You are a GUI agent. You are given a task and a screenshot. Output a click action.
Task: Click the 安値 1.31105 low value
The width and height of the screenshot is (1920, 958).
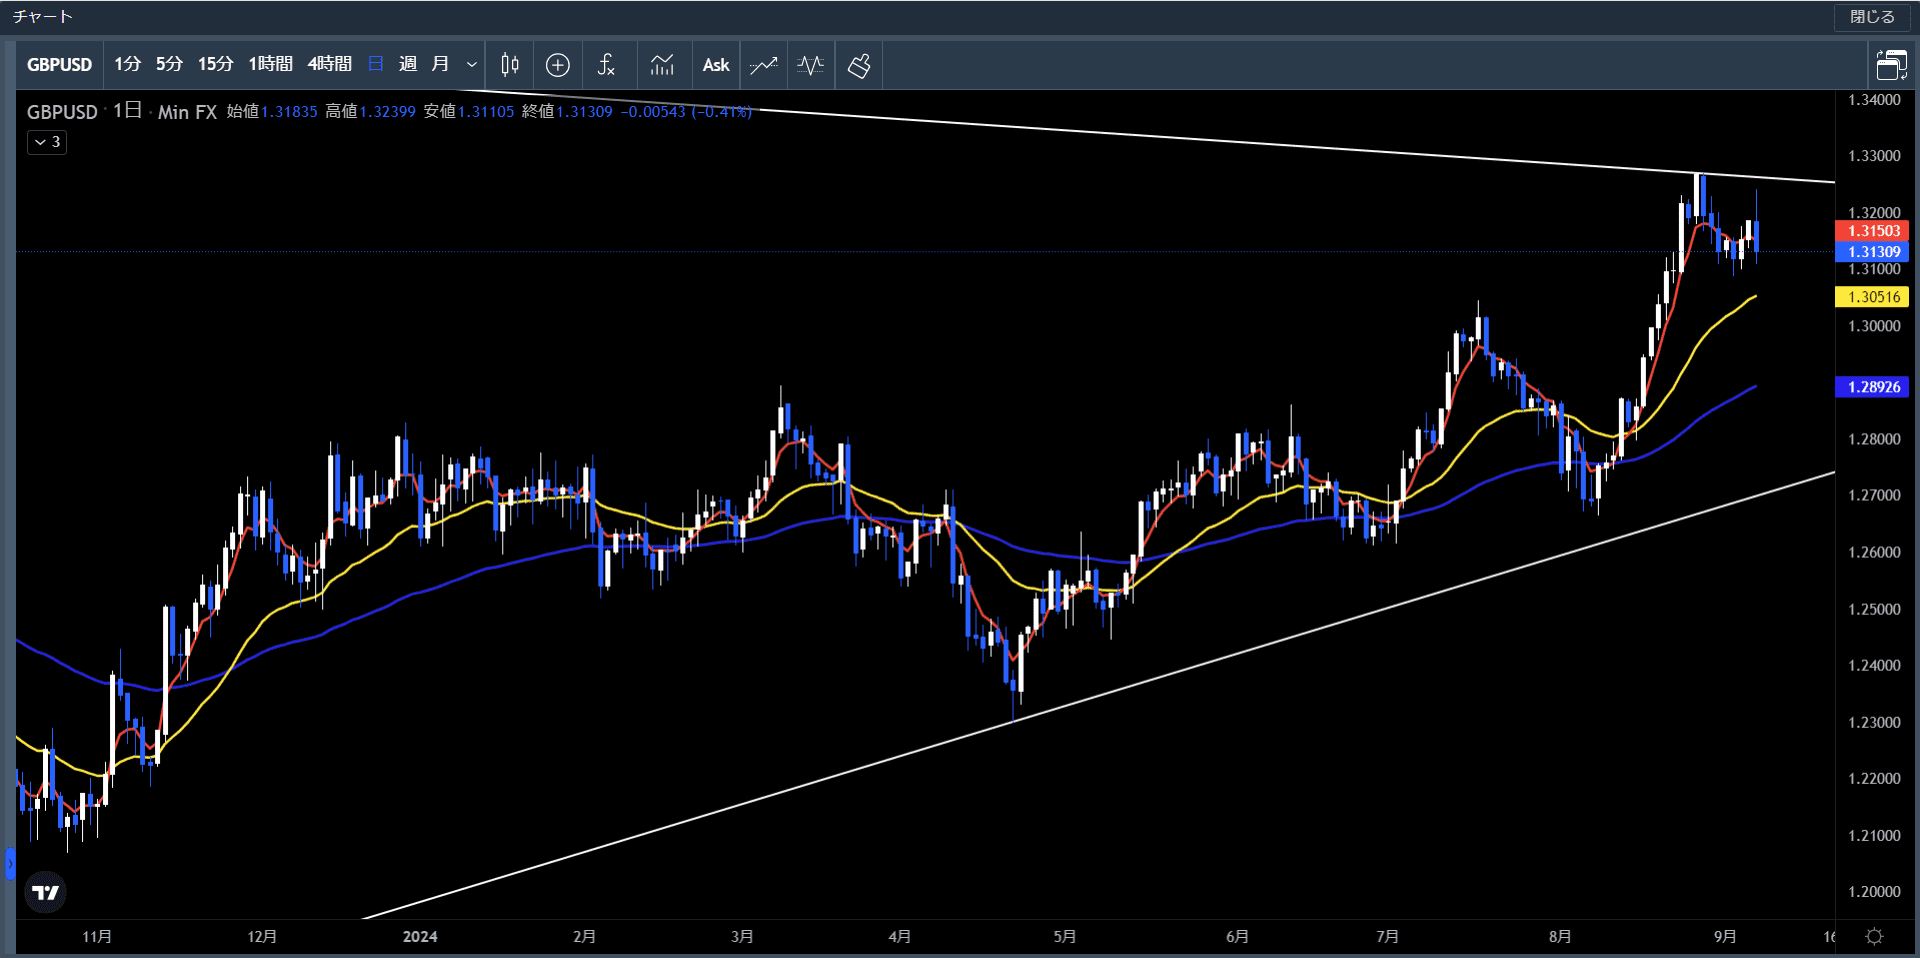[x=469, y=112]
